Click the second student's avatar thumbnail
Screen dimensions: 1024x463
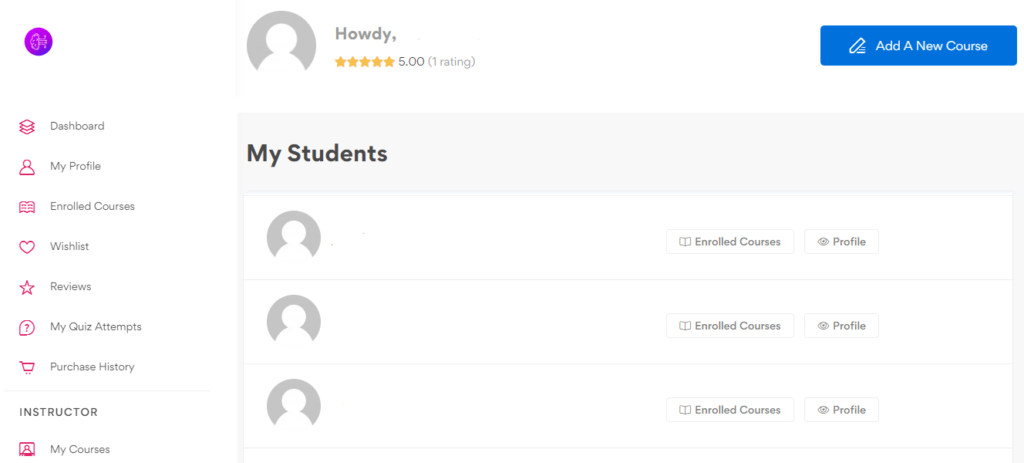[x=294, y=319]
